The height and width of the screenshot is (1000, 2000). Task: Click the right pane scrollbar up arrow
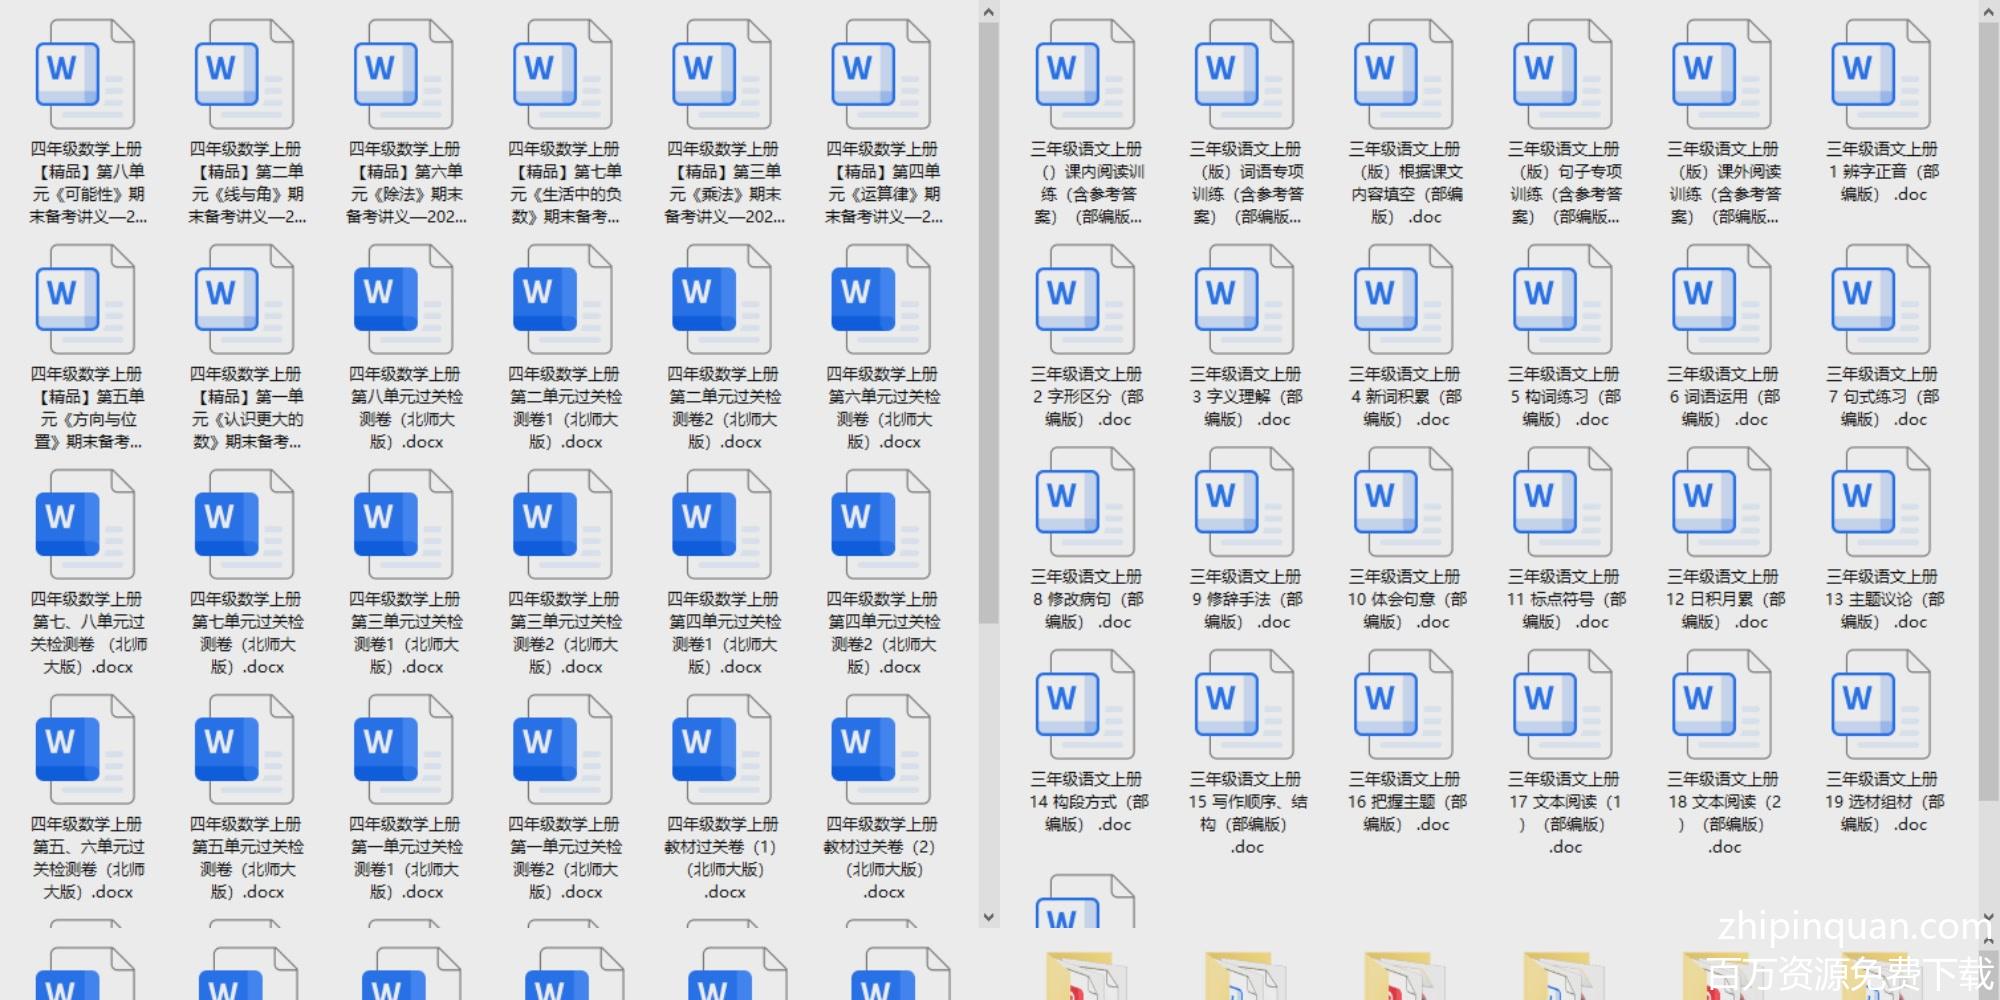point(1988,12)
